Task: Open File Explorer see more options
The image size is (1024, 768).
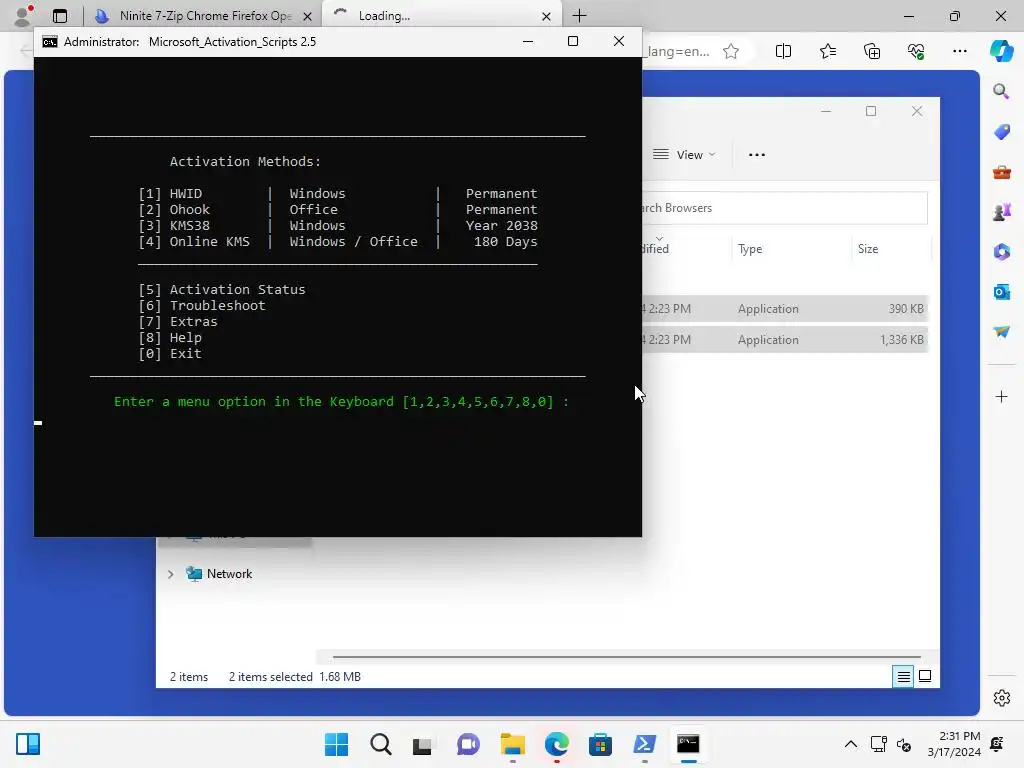Action: (x=757, y=155)
